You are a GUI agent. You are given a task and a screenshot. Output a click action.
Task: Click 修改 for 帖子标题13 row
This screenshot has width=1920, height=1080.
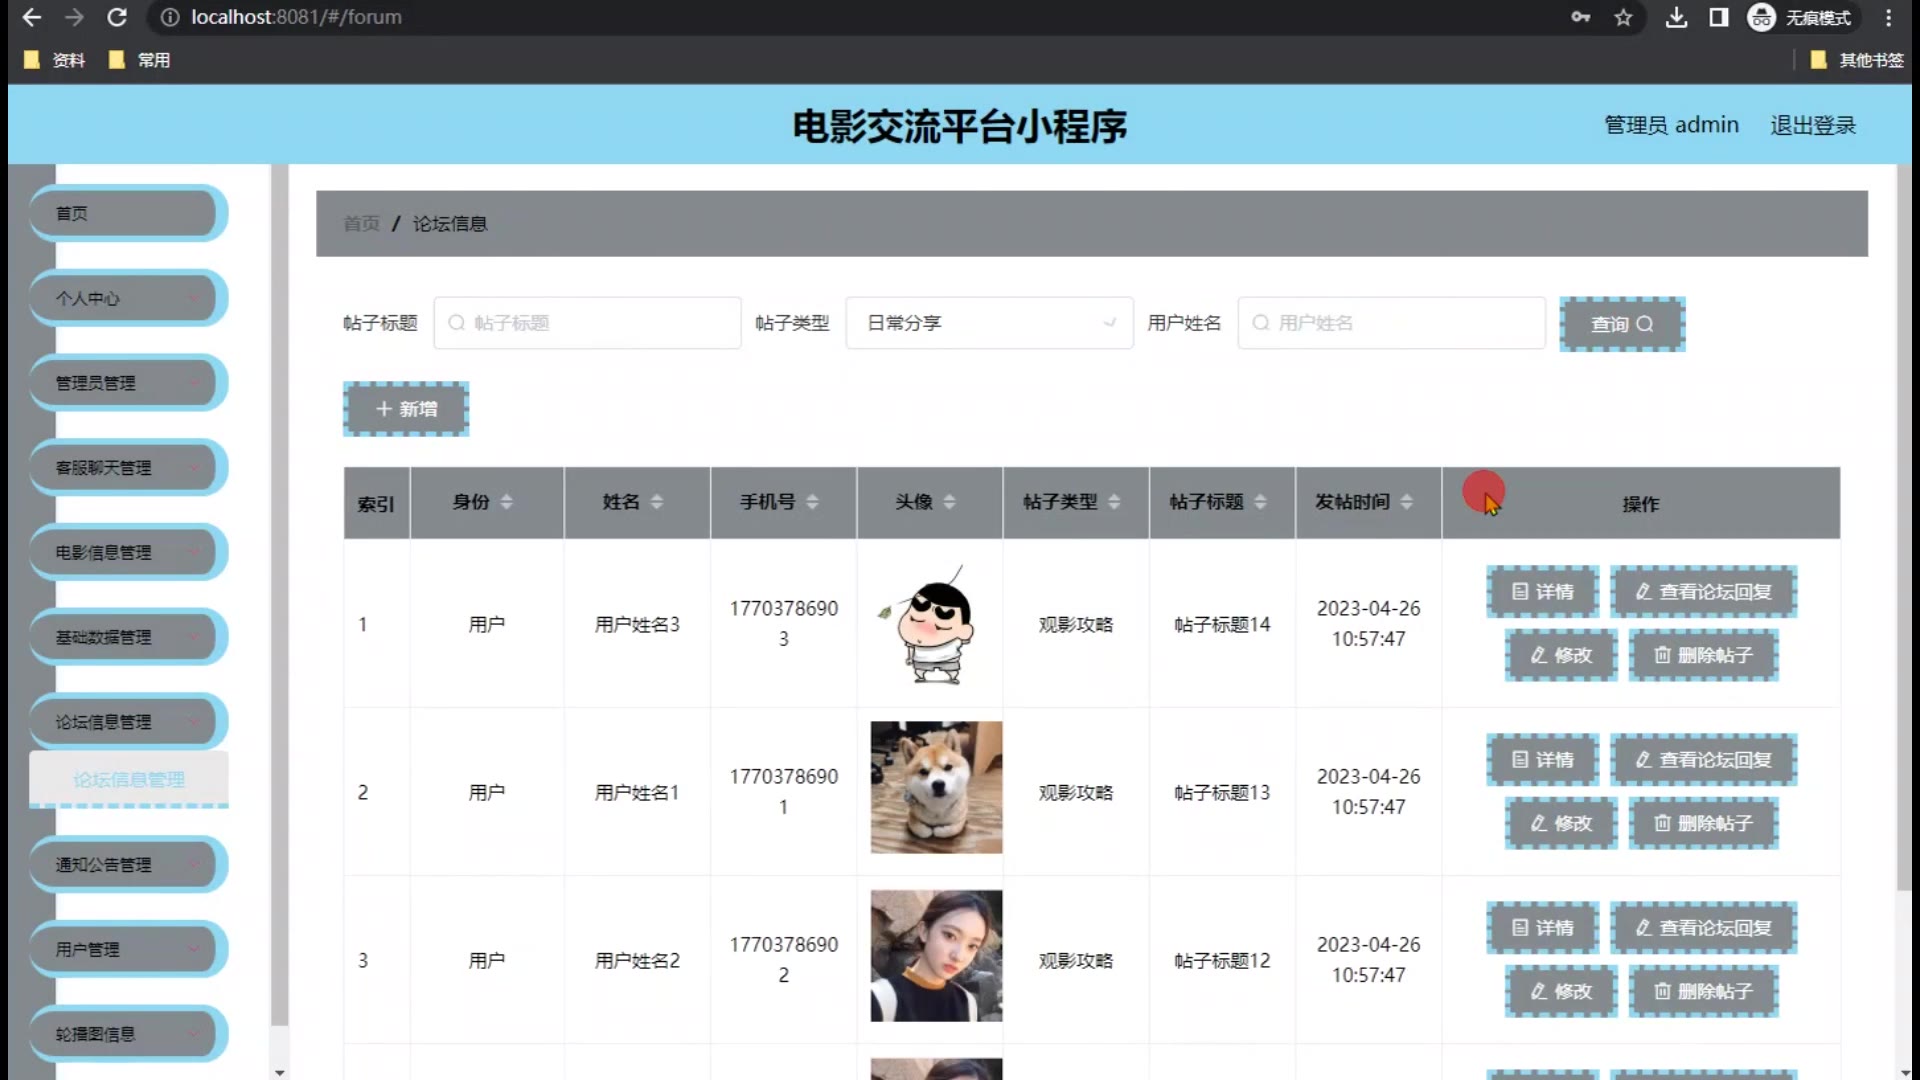click(x=1561, y=823)
